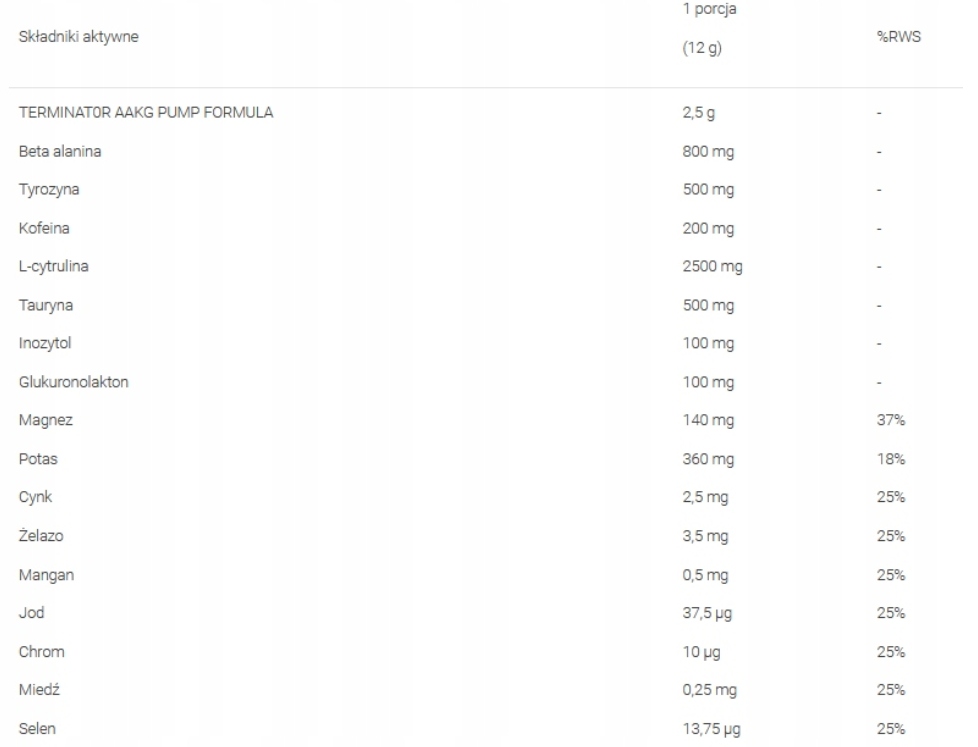The width and height of the screenshot is (978, 747).
Task: Select the Tyrozyna row label
Action: tap(48, 190)
